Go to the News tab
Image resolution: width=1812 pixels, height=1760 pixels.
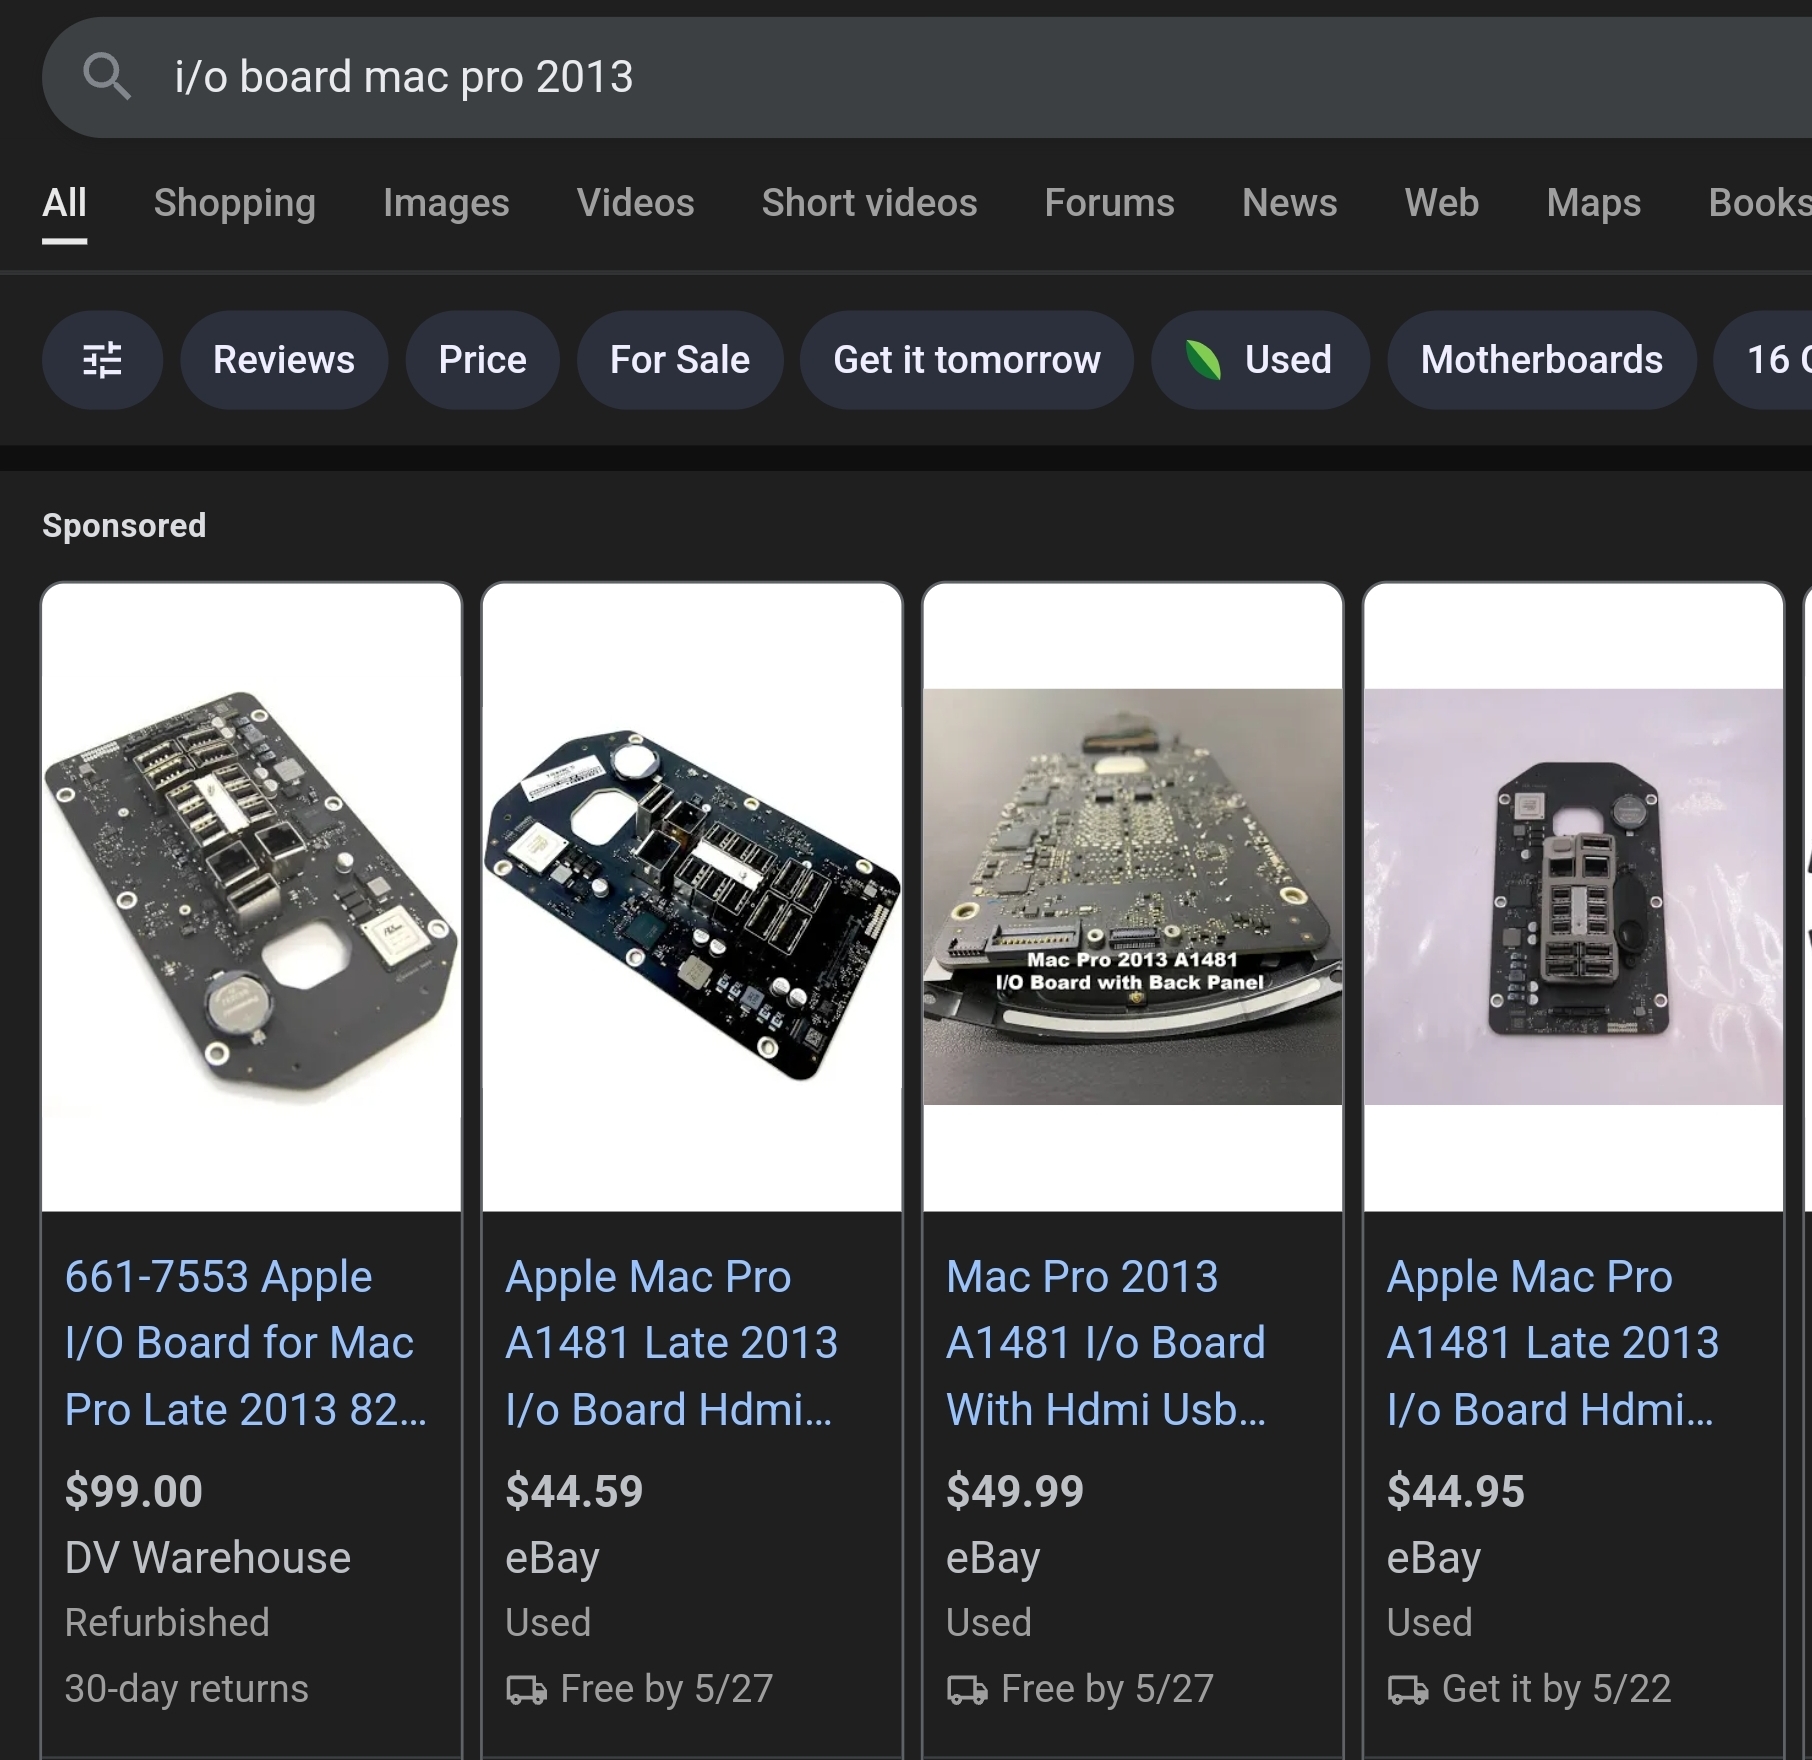click(x=1290, y=203)
